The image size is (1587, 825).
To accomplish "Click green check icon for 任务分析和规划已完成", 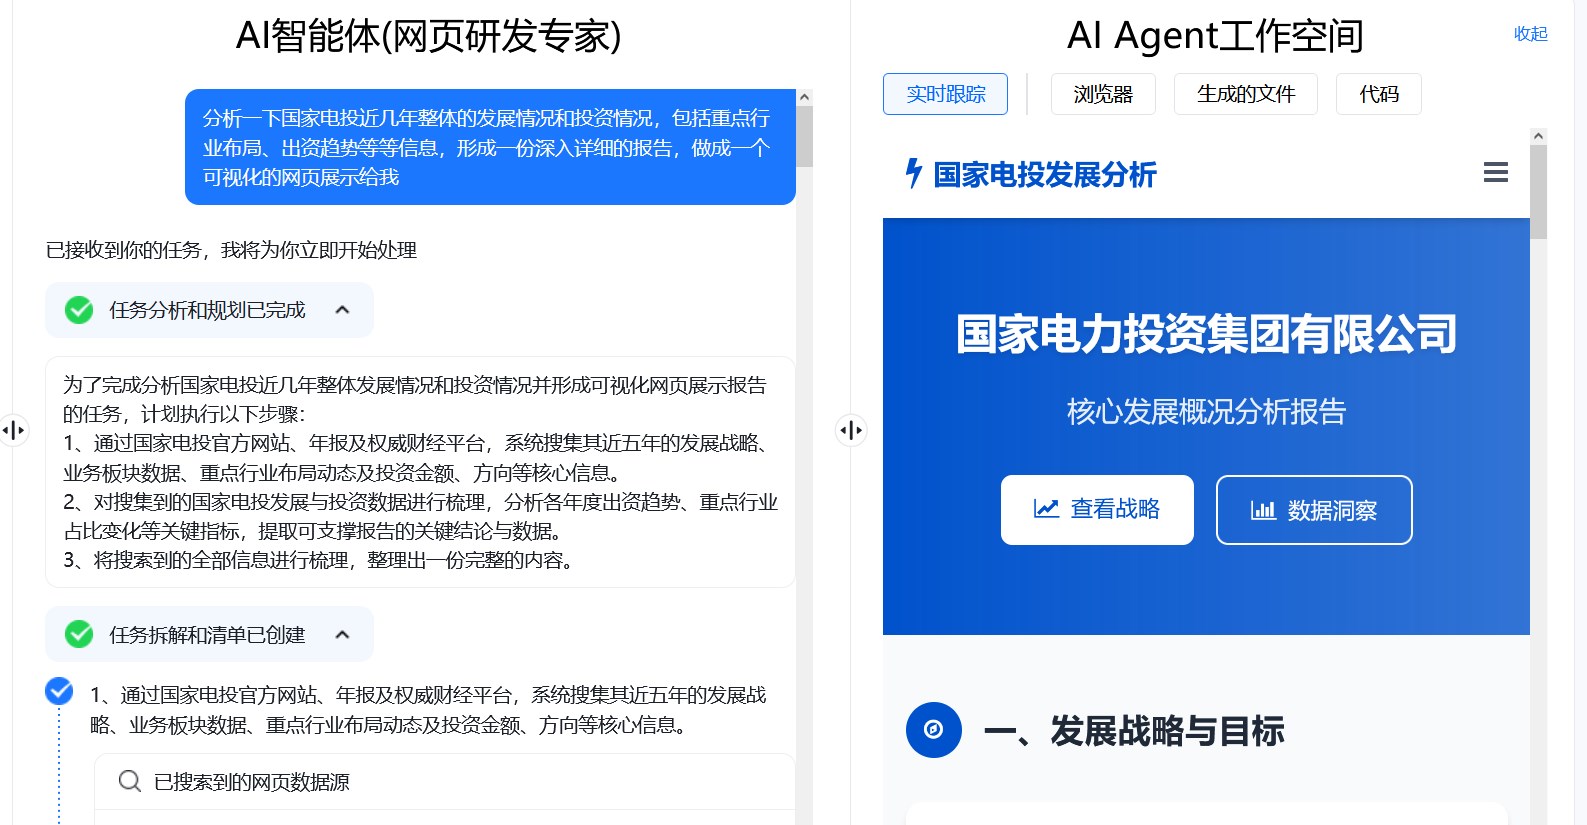I will pos(79,310).
